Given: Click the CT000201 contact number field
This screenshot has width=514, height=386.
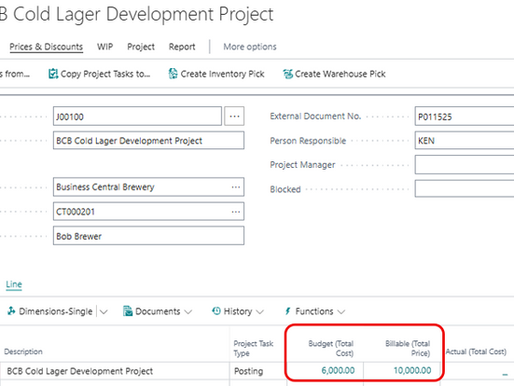Looking at the screenshot, I should (x=149, y=212).
